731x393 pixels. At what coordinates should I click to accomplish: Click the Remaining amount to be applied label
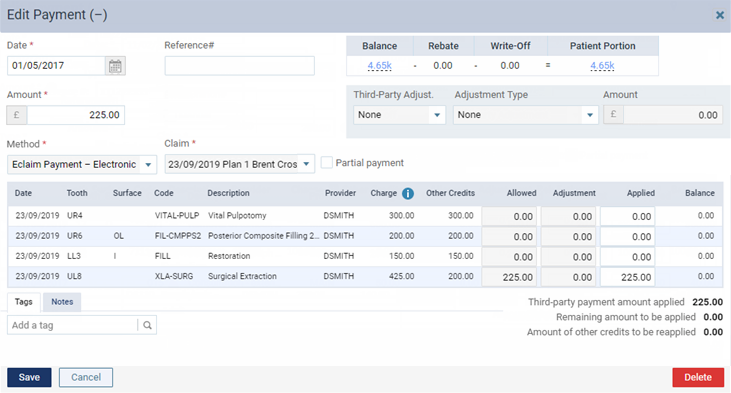point(626,317)
